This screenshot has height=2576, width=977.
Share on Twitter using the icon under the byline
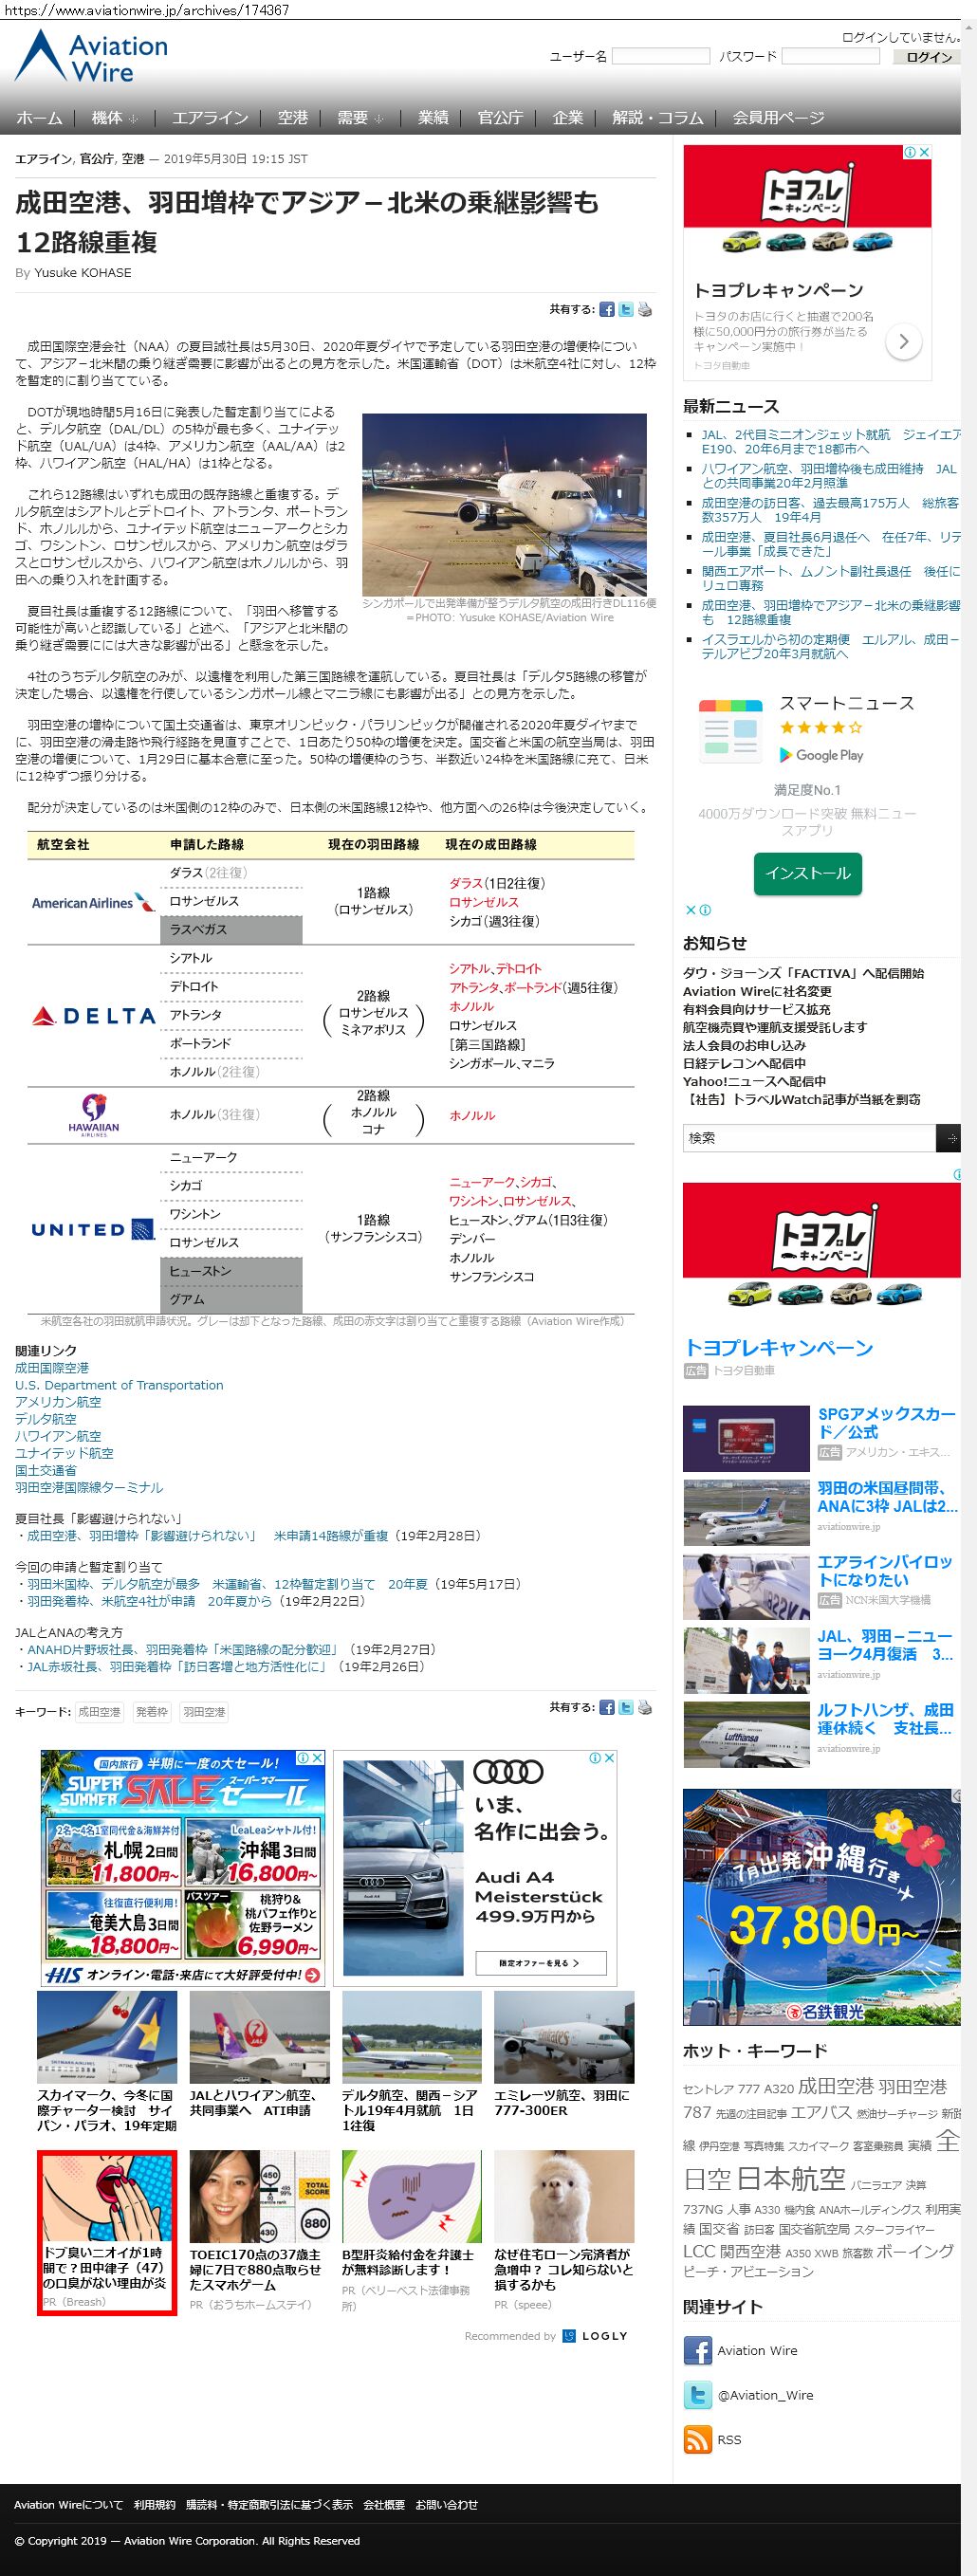click(626, 310)
